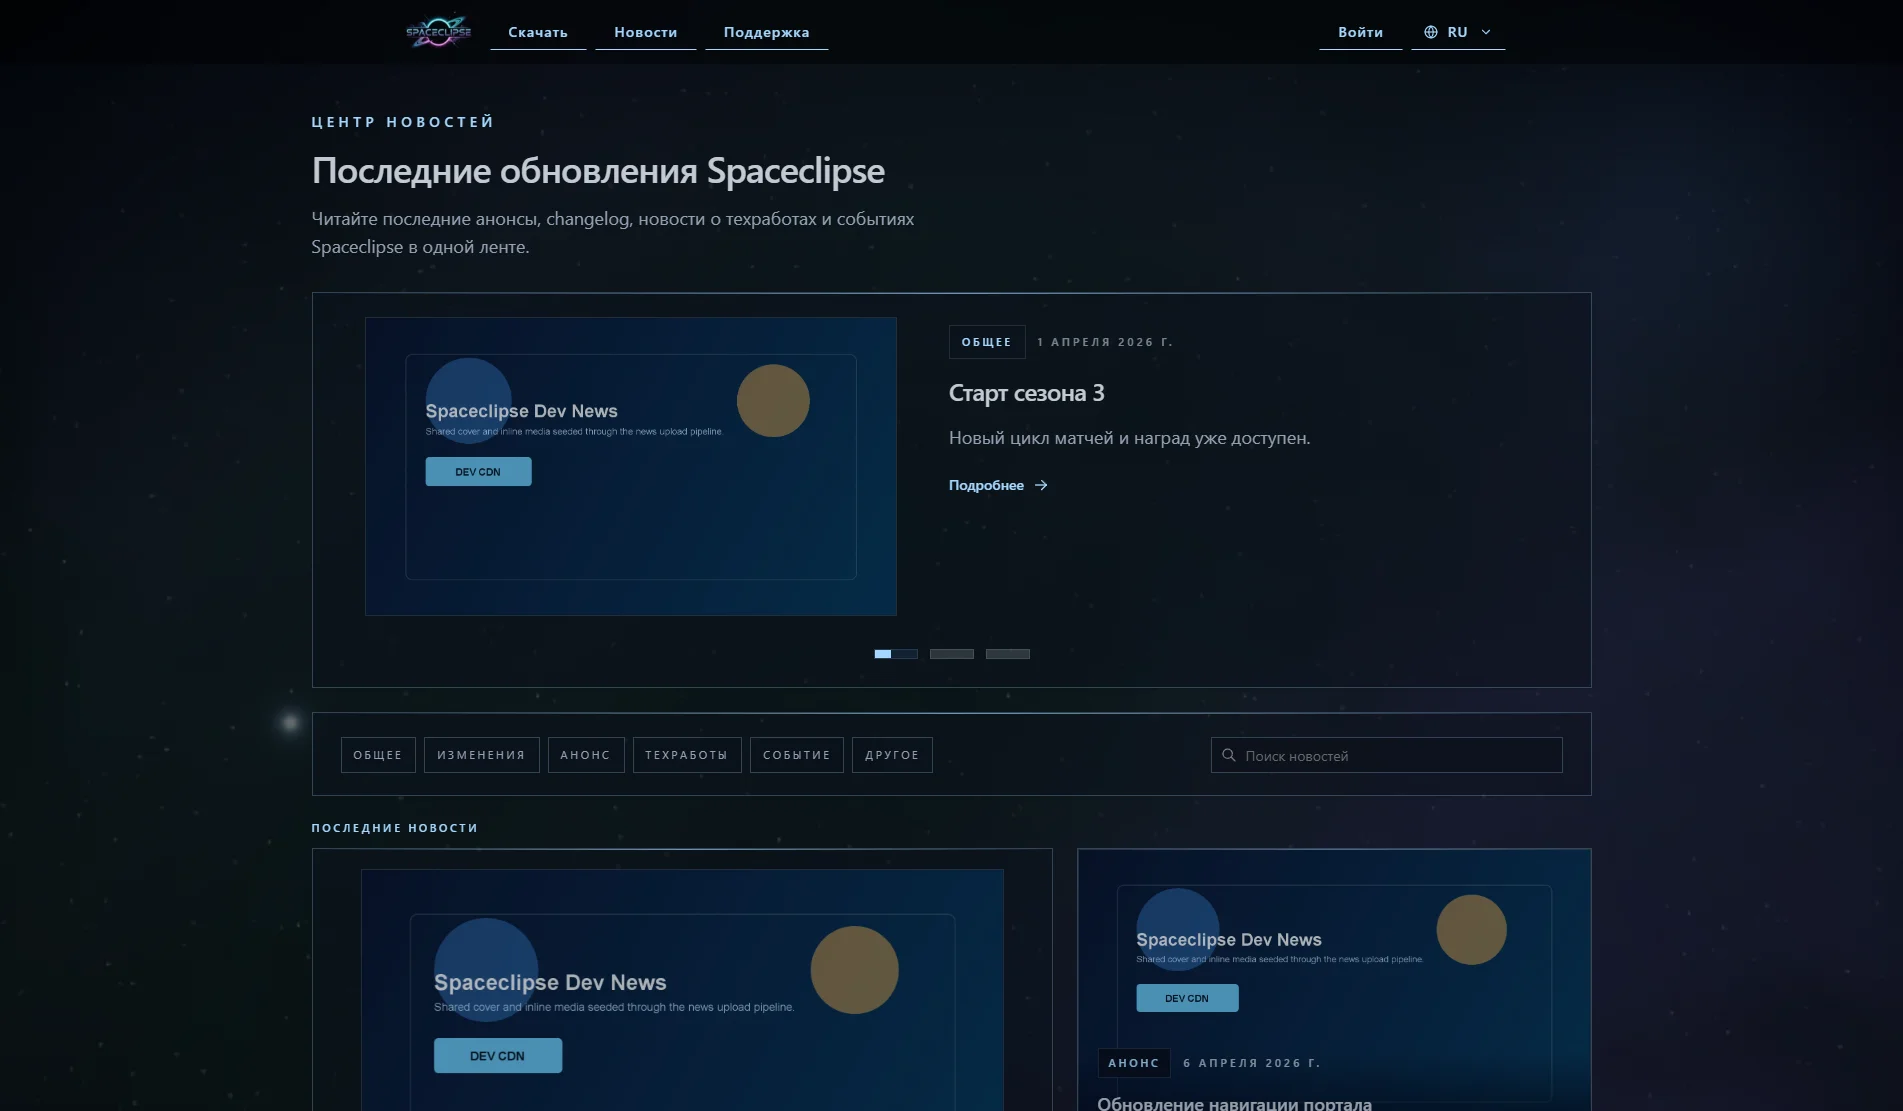This screenshot has width=1903, height=1111.
Task: Click the Войти button
Action: [1360, 31]
